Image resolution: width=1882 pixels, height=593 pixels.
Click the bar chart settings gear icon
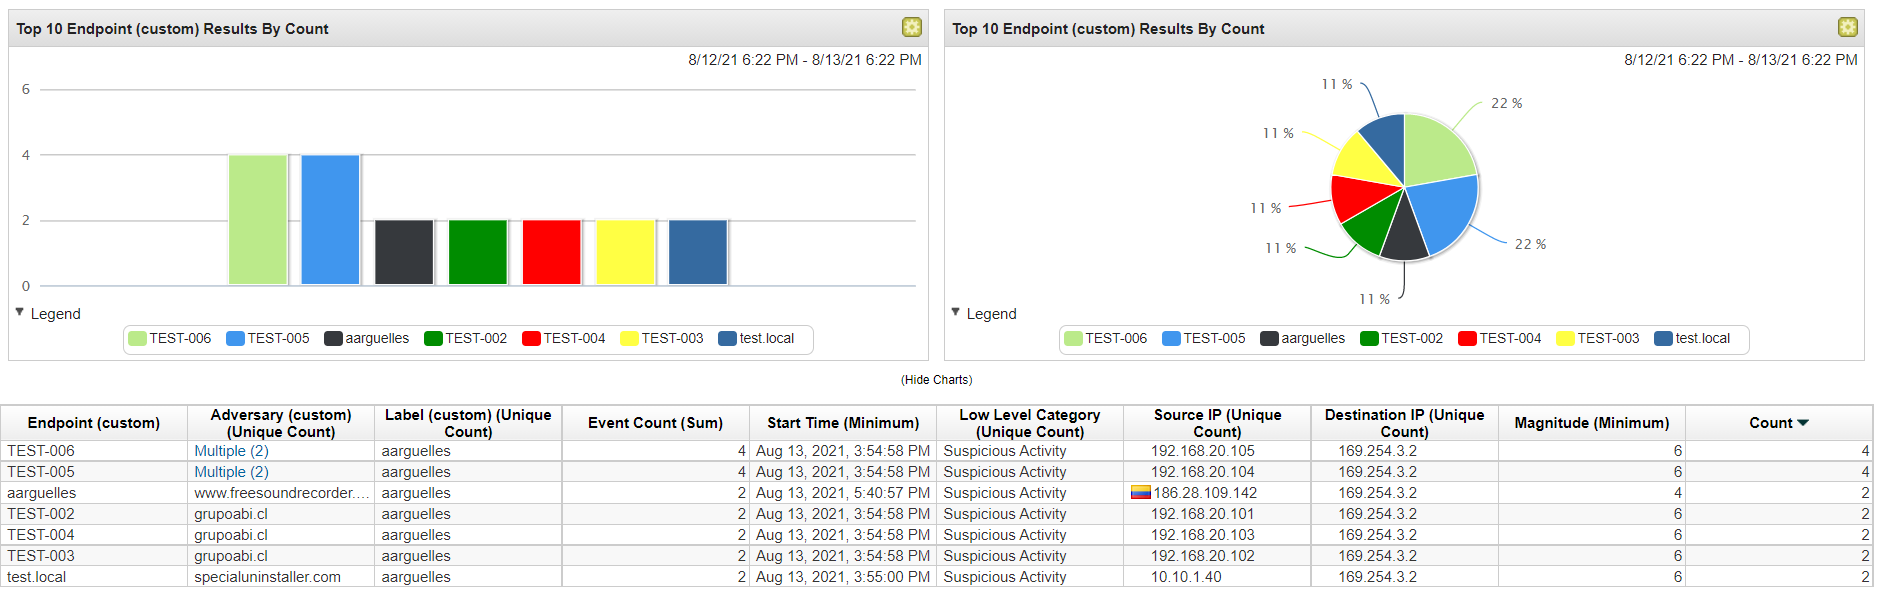911,27
